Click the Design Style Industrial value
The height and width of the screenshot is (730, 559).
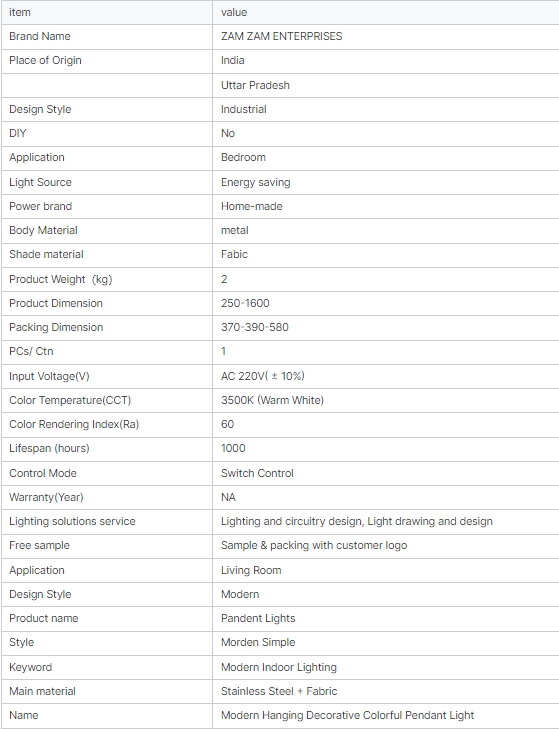coord(243,109)
